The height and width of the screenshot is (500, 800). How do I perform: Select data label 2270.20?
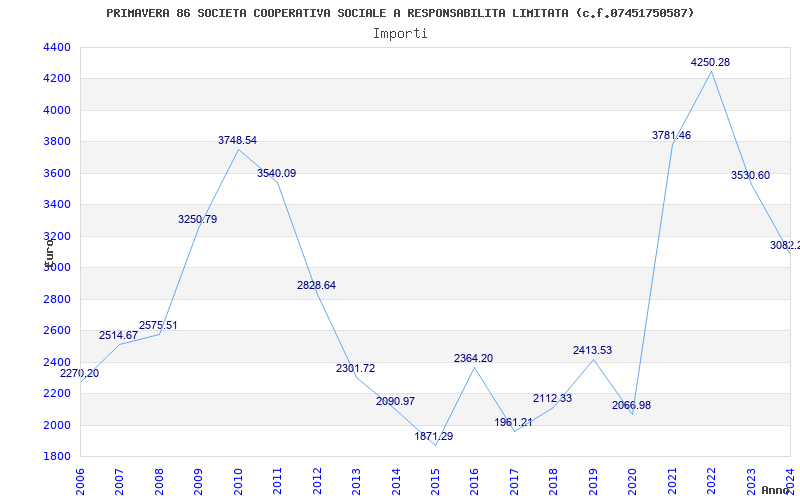(80, 373)
